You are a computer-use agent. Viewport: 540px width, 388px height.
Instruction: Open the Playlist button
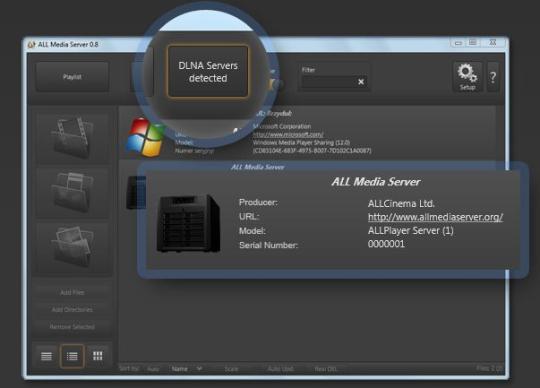coord(72,76)
